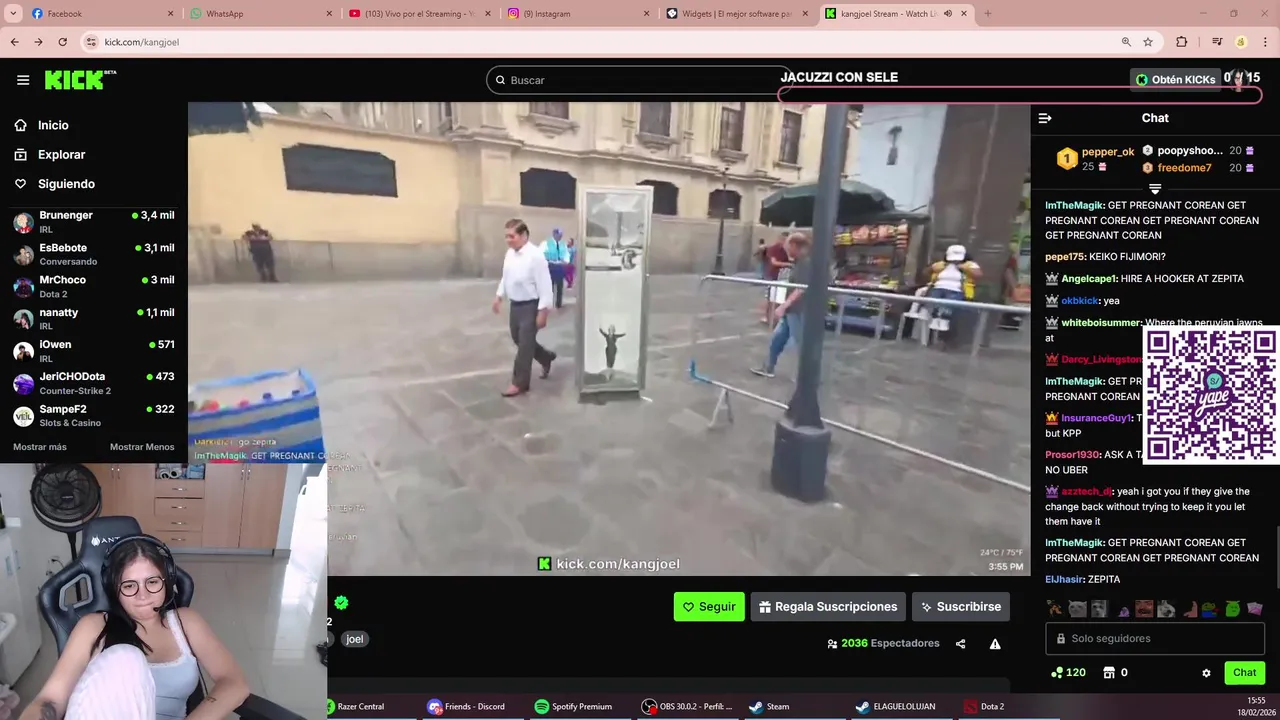
Task: Open MrChoco's channel in sidebar
Action: coord(94,286)
